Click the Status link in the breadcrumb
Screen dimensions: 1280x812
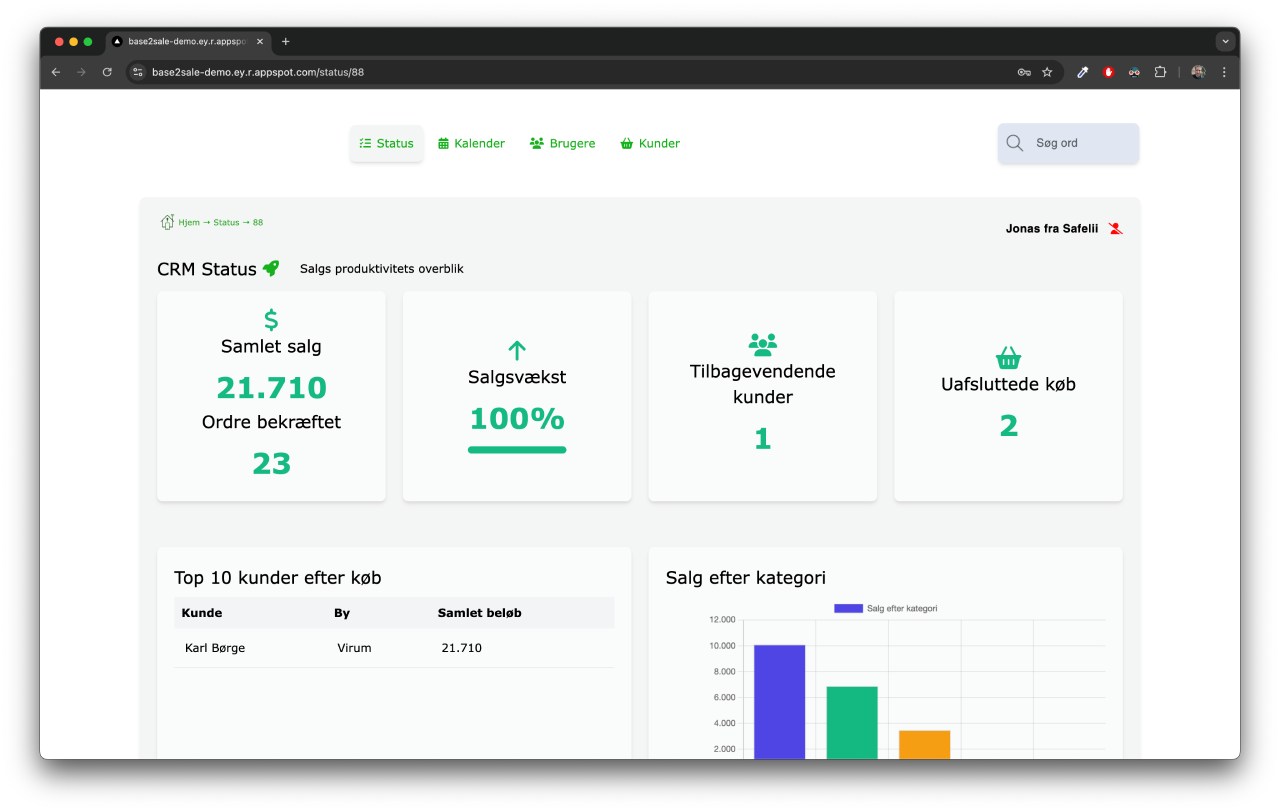coord(226,222)
